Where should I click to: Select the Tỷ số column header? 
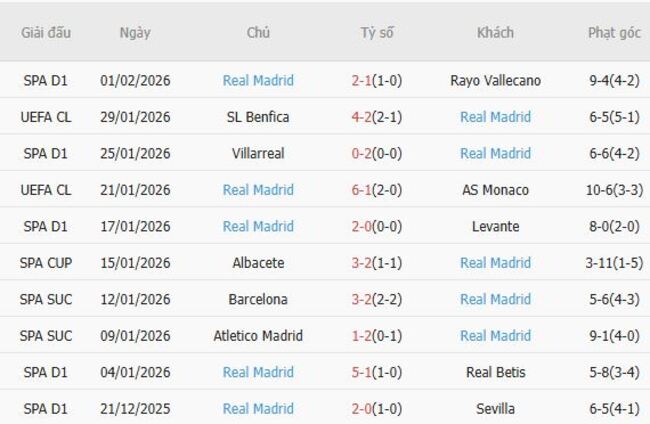377,32
